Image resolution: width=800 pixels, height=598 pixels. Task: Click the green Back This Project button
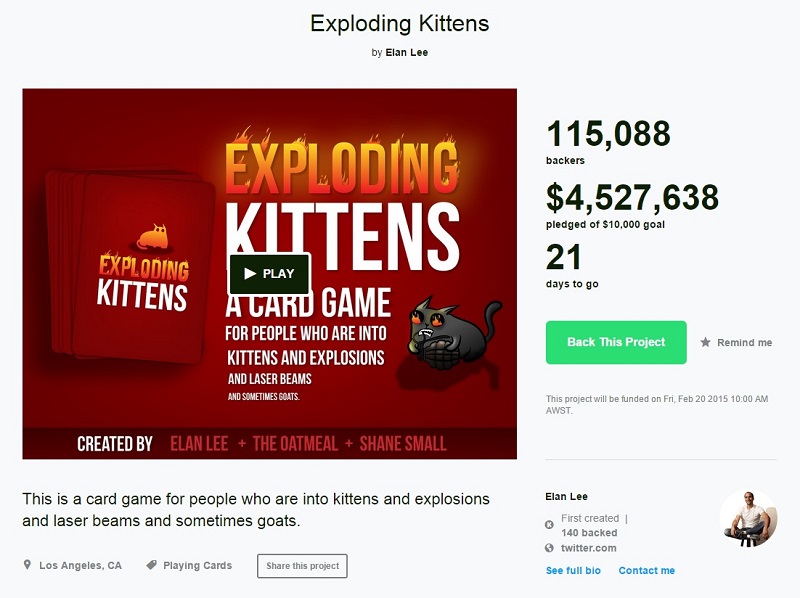point(616,342)
